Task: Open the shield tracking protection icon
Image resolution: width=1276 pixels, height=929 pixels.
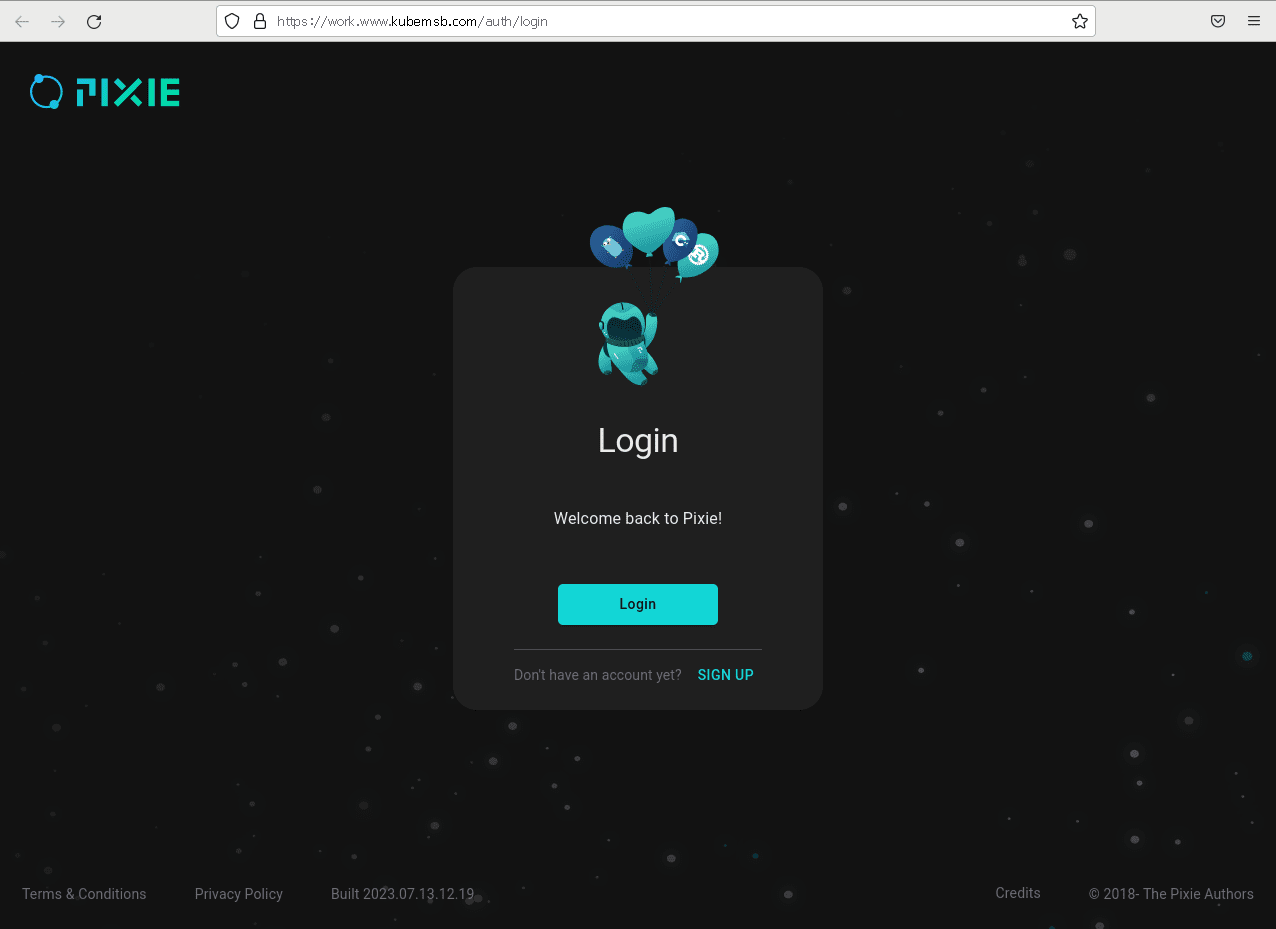Action: point(233,21)
